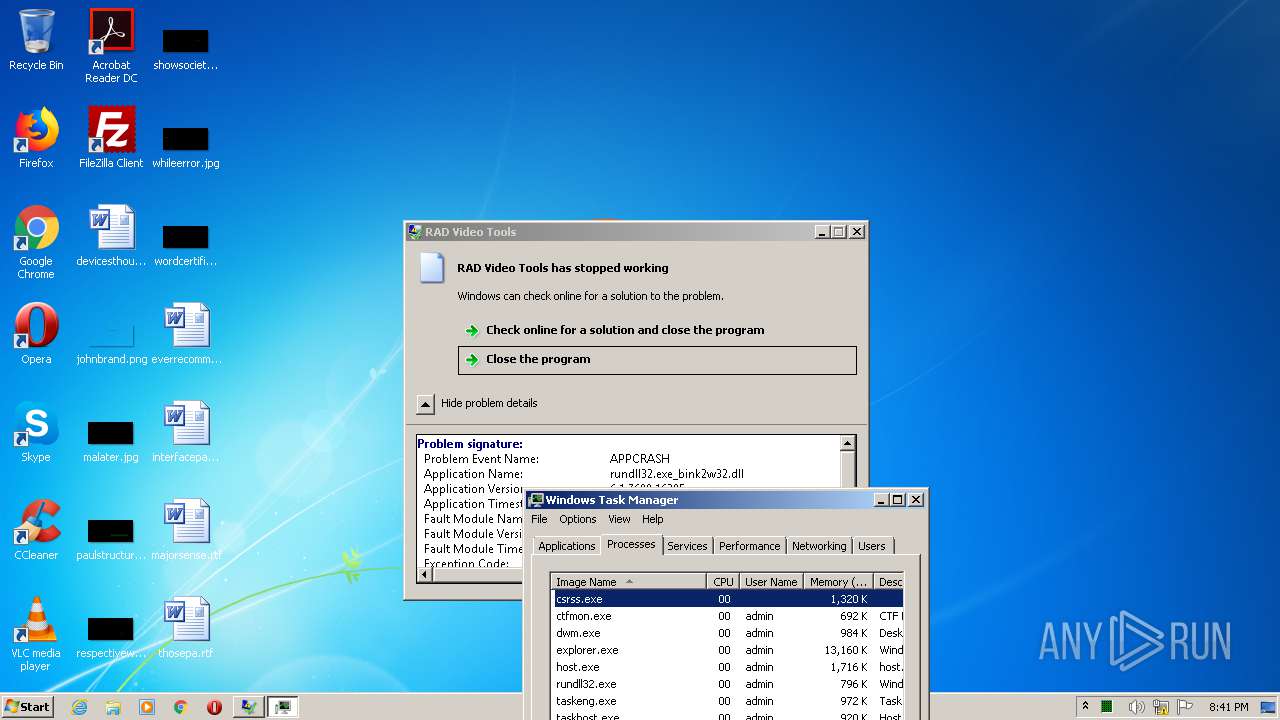
Task: Switch to Performance tab
Action: (x=749, y=546)
